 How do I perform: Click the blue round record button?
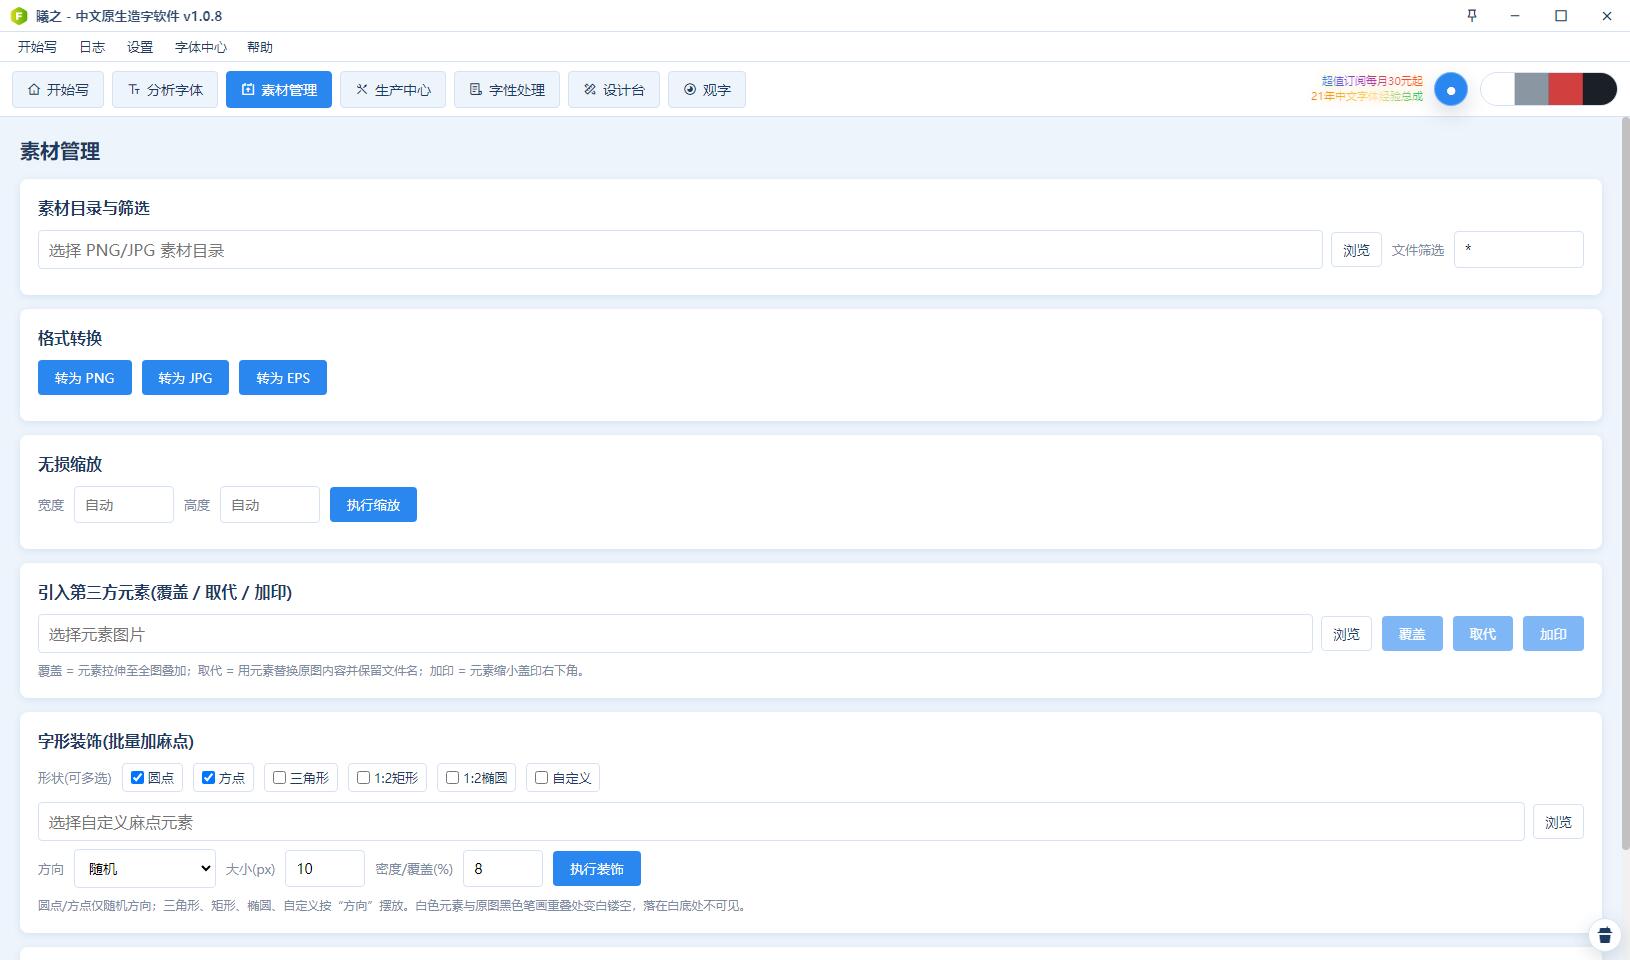tap(1451, 90)
